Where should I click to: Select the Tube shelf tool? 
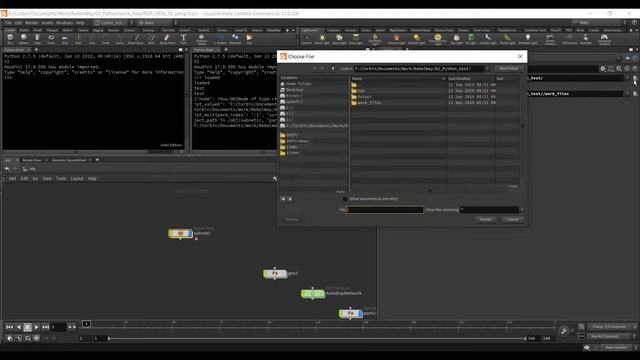[37, 39]
